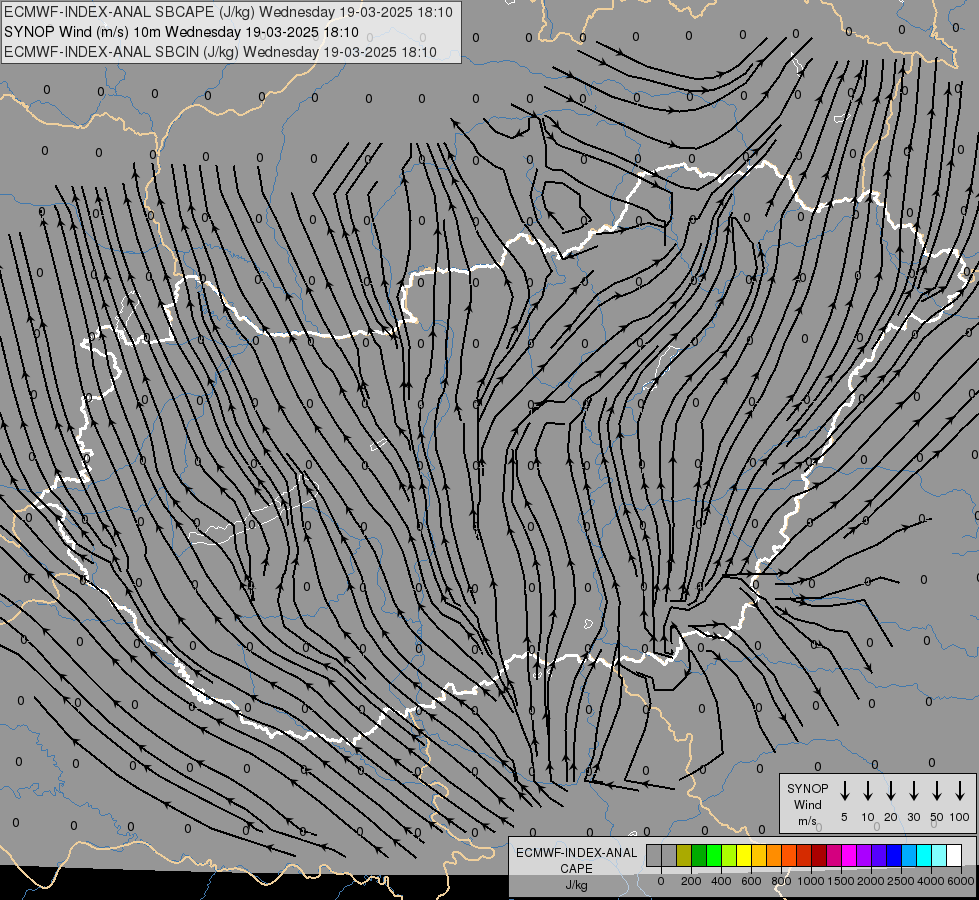Click the J/kg unit label in the CAPE legend
This screenshot has width=979, height=900.
click(x=576, y=885)
